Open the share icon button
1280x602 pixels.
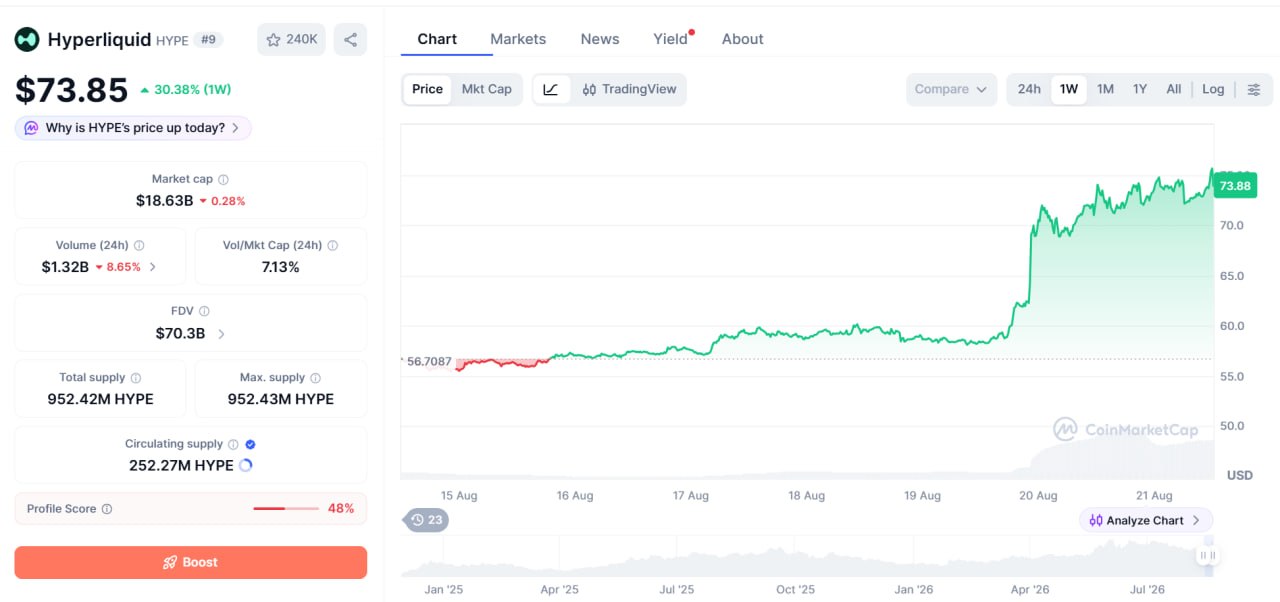[x=350, y=39]
